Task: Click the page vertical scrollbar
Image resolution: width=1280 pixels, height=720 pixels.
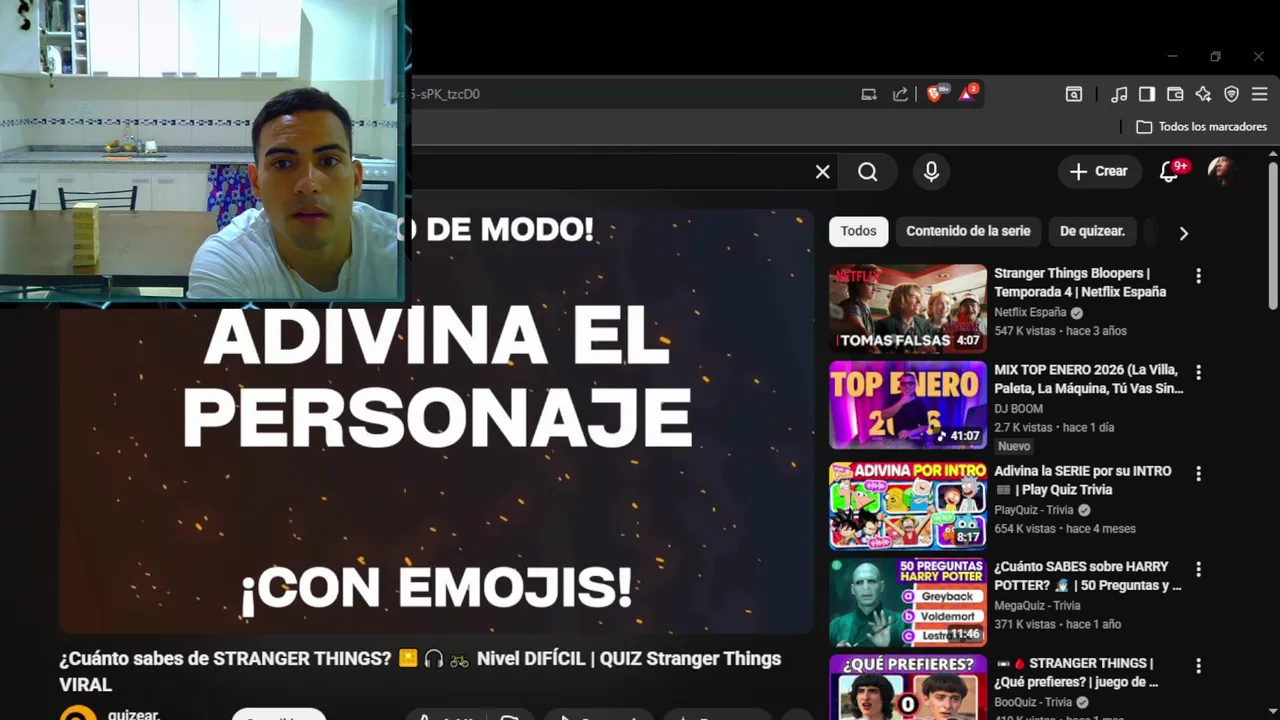Action: coord(1273,235)
